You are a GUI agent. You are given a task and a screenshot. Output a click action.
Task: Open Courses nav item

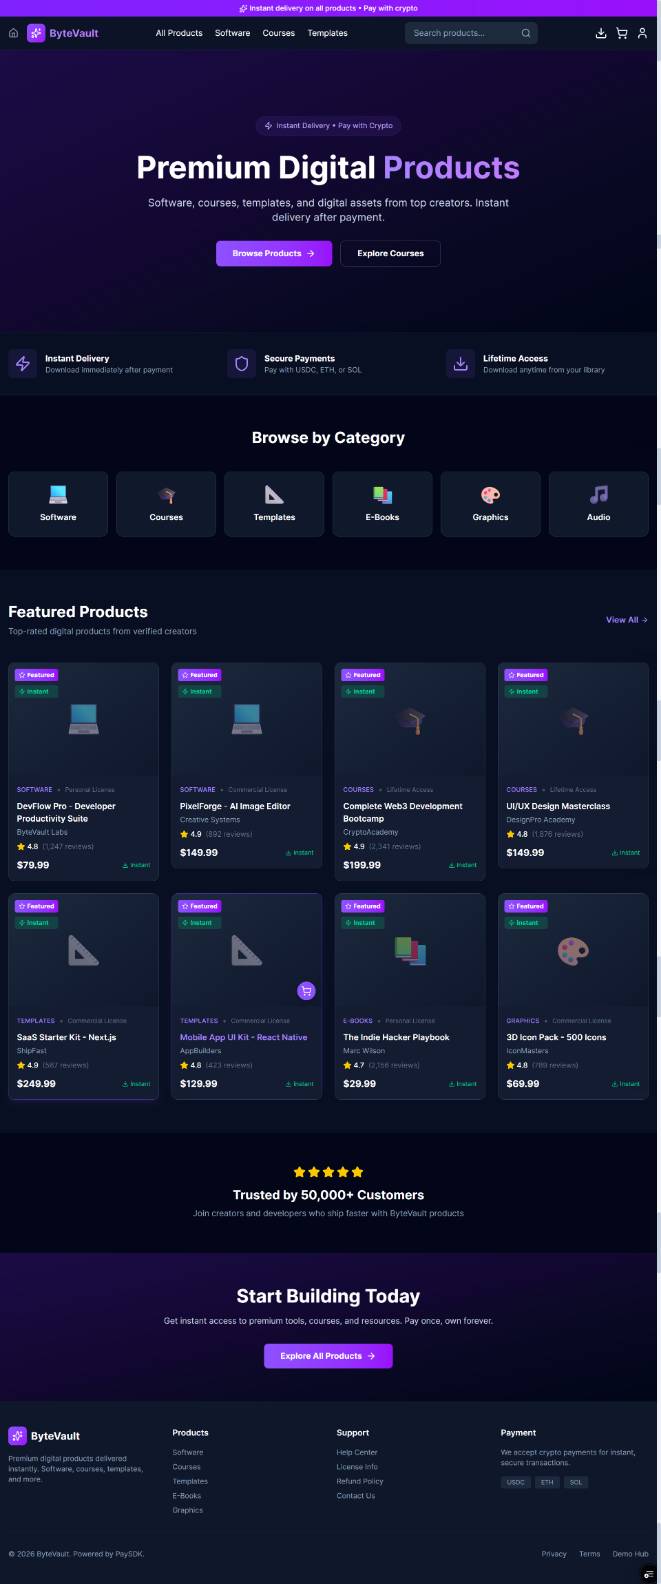pos(278,33)
